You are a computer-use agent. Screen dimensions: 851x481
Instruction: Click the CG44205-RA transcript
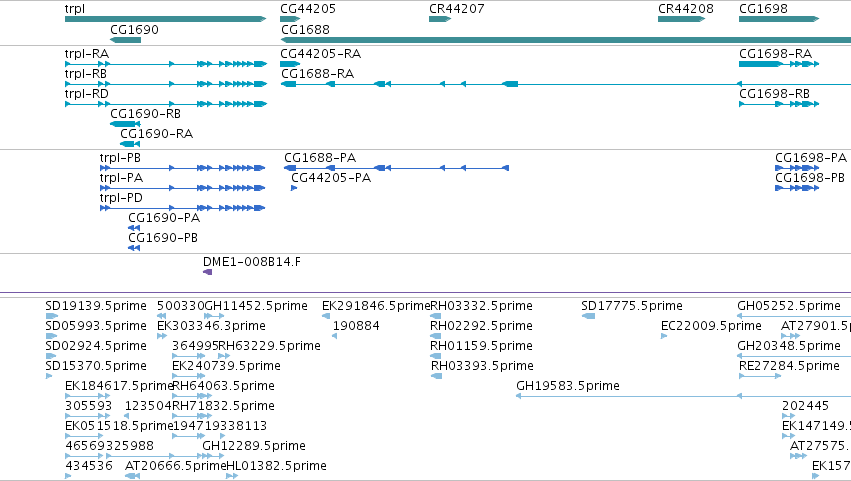(x=290, y=64)
